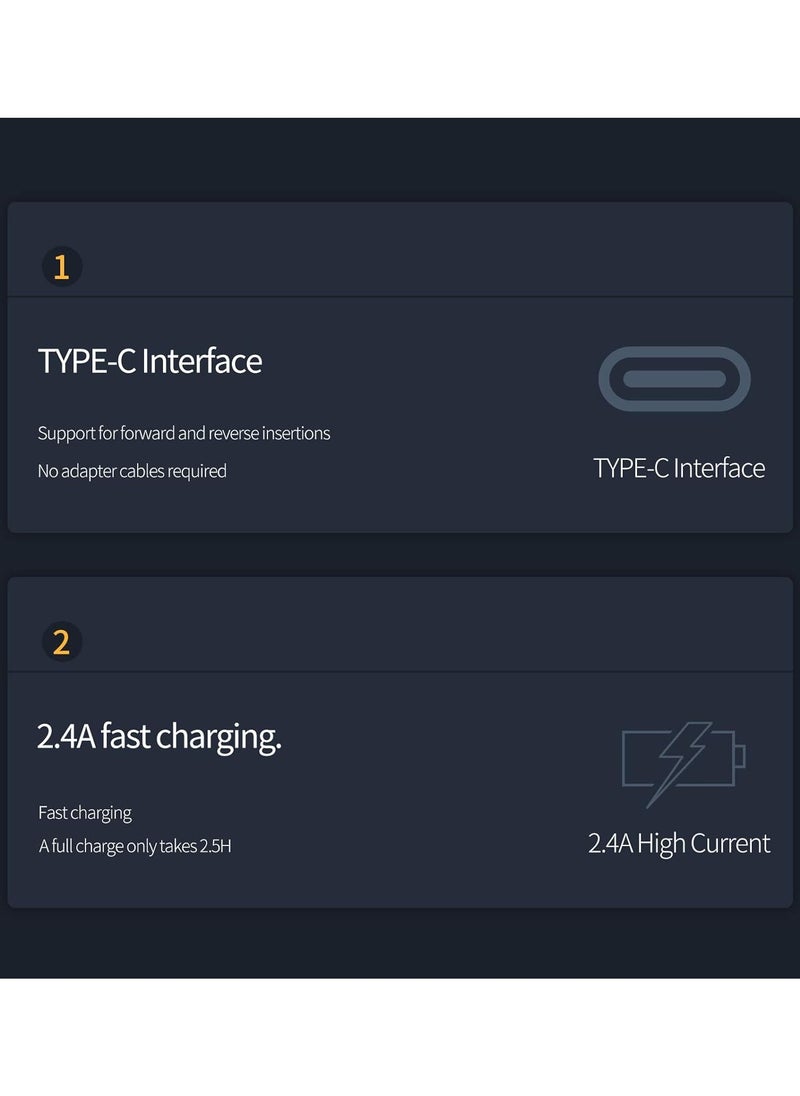Click the battery lightning bolt icon

tap(683, 764)
